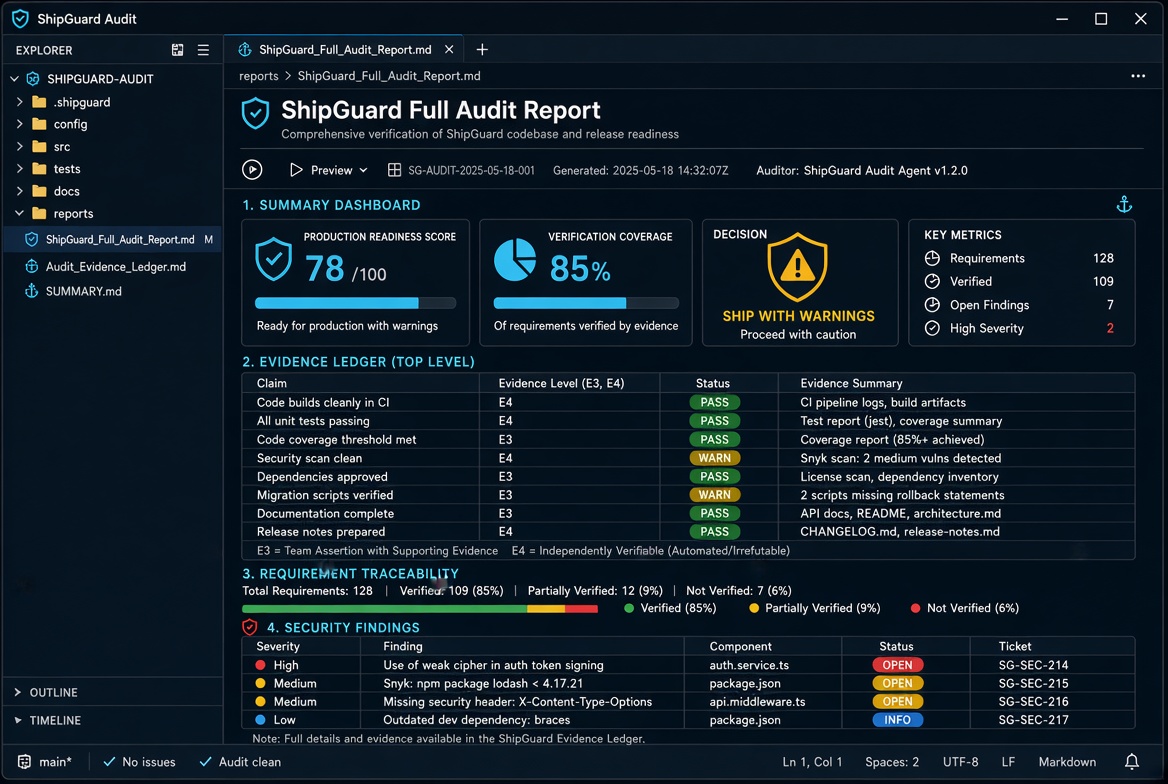Click the SHIPGUARD-AUDIT root workspace icon
Screen dimensions: 1168x784
click(x=33, y=79)
